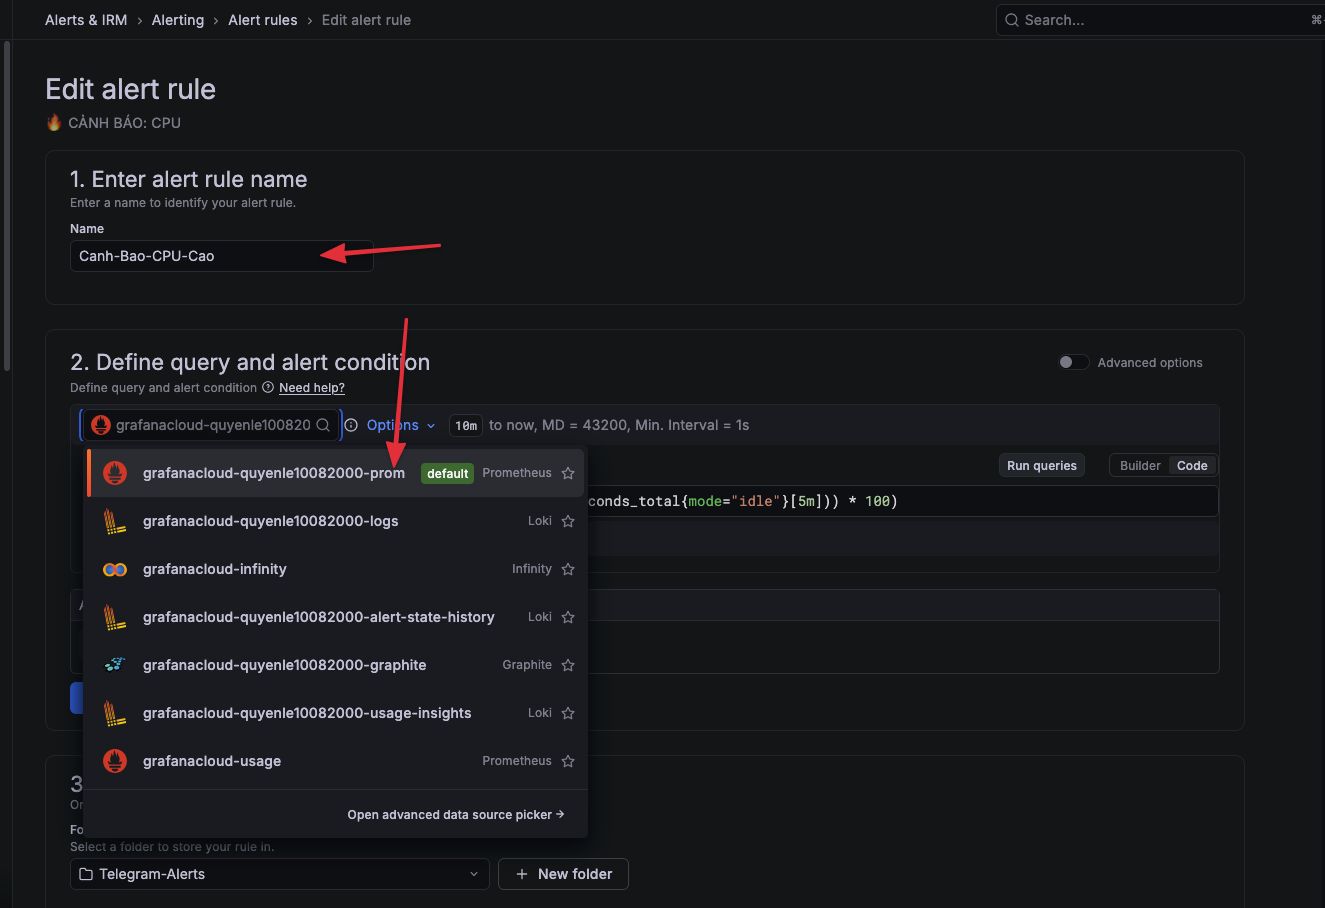Image resolution: width=1325 pixels, height=908 pixels.
Task: Click the info icon beside Options
Action: [x=351, y=425]
